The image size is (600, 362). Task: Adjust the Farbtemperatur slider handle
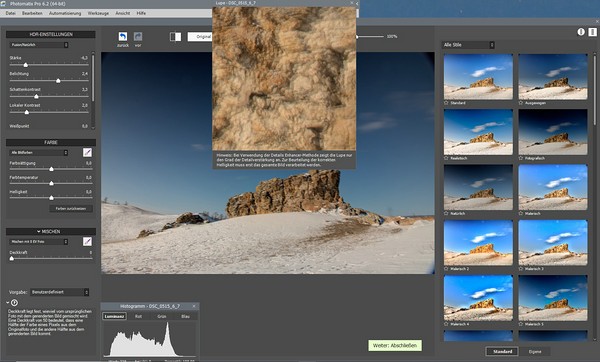click(x=51, y=183)
